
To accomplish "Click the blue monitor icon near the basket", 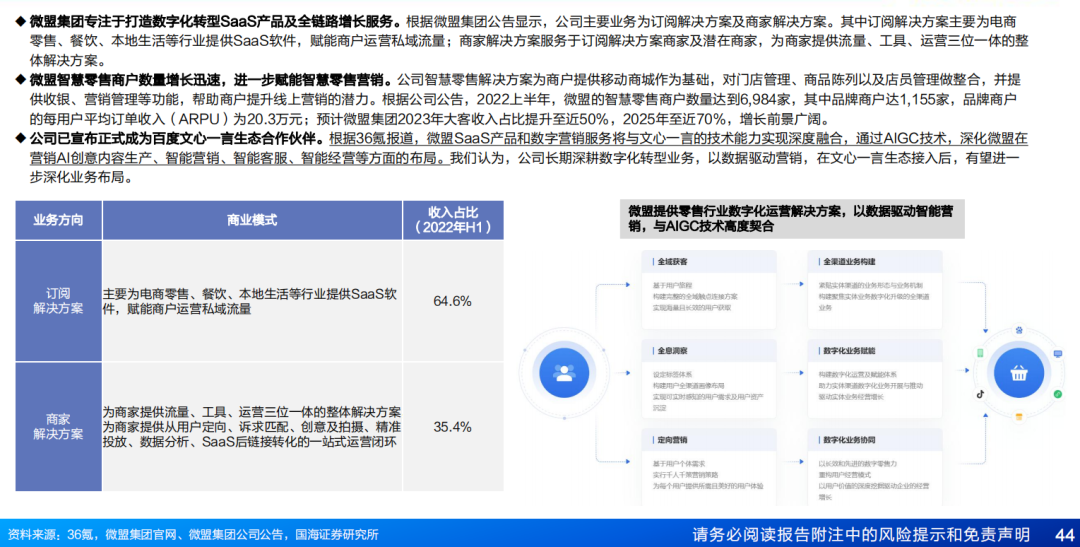I will tap(1058, 353).
